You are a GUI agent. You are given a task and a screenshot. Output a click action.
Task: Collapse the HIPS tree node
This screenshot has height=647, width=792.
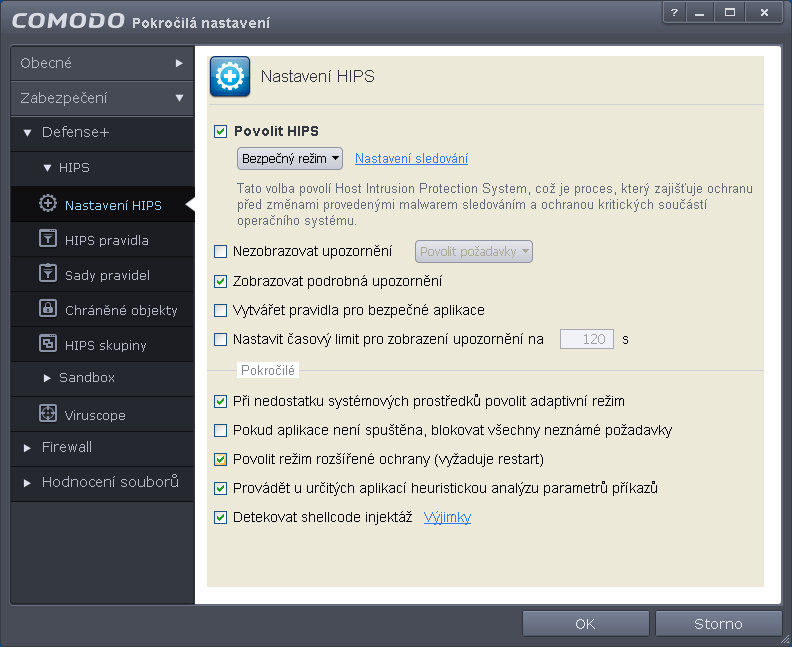tap(47, 168)
